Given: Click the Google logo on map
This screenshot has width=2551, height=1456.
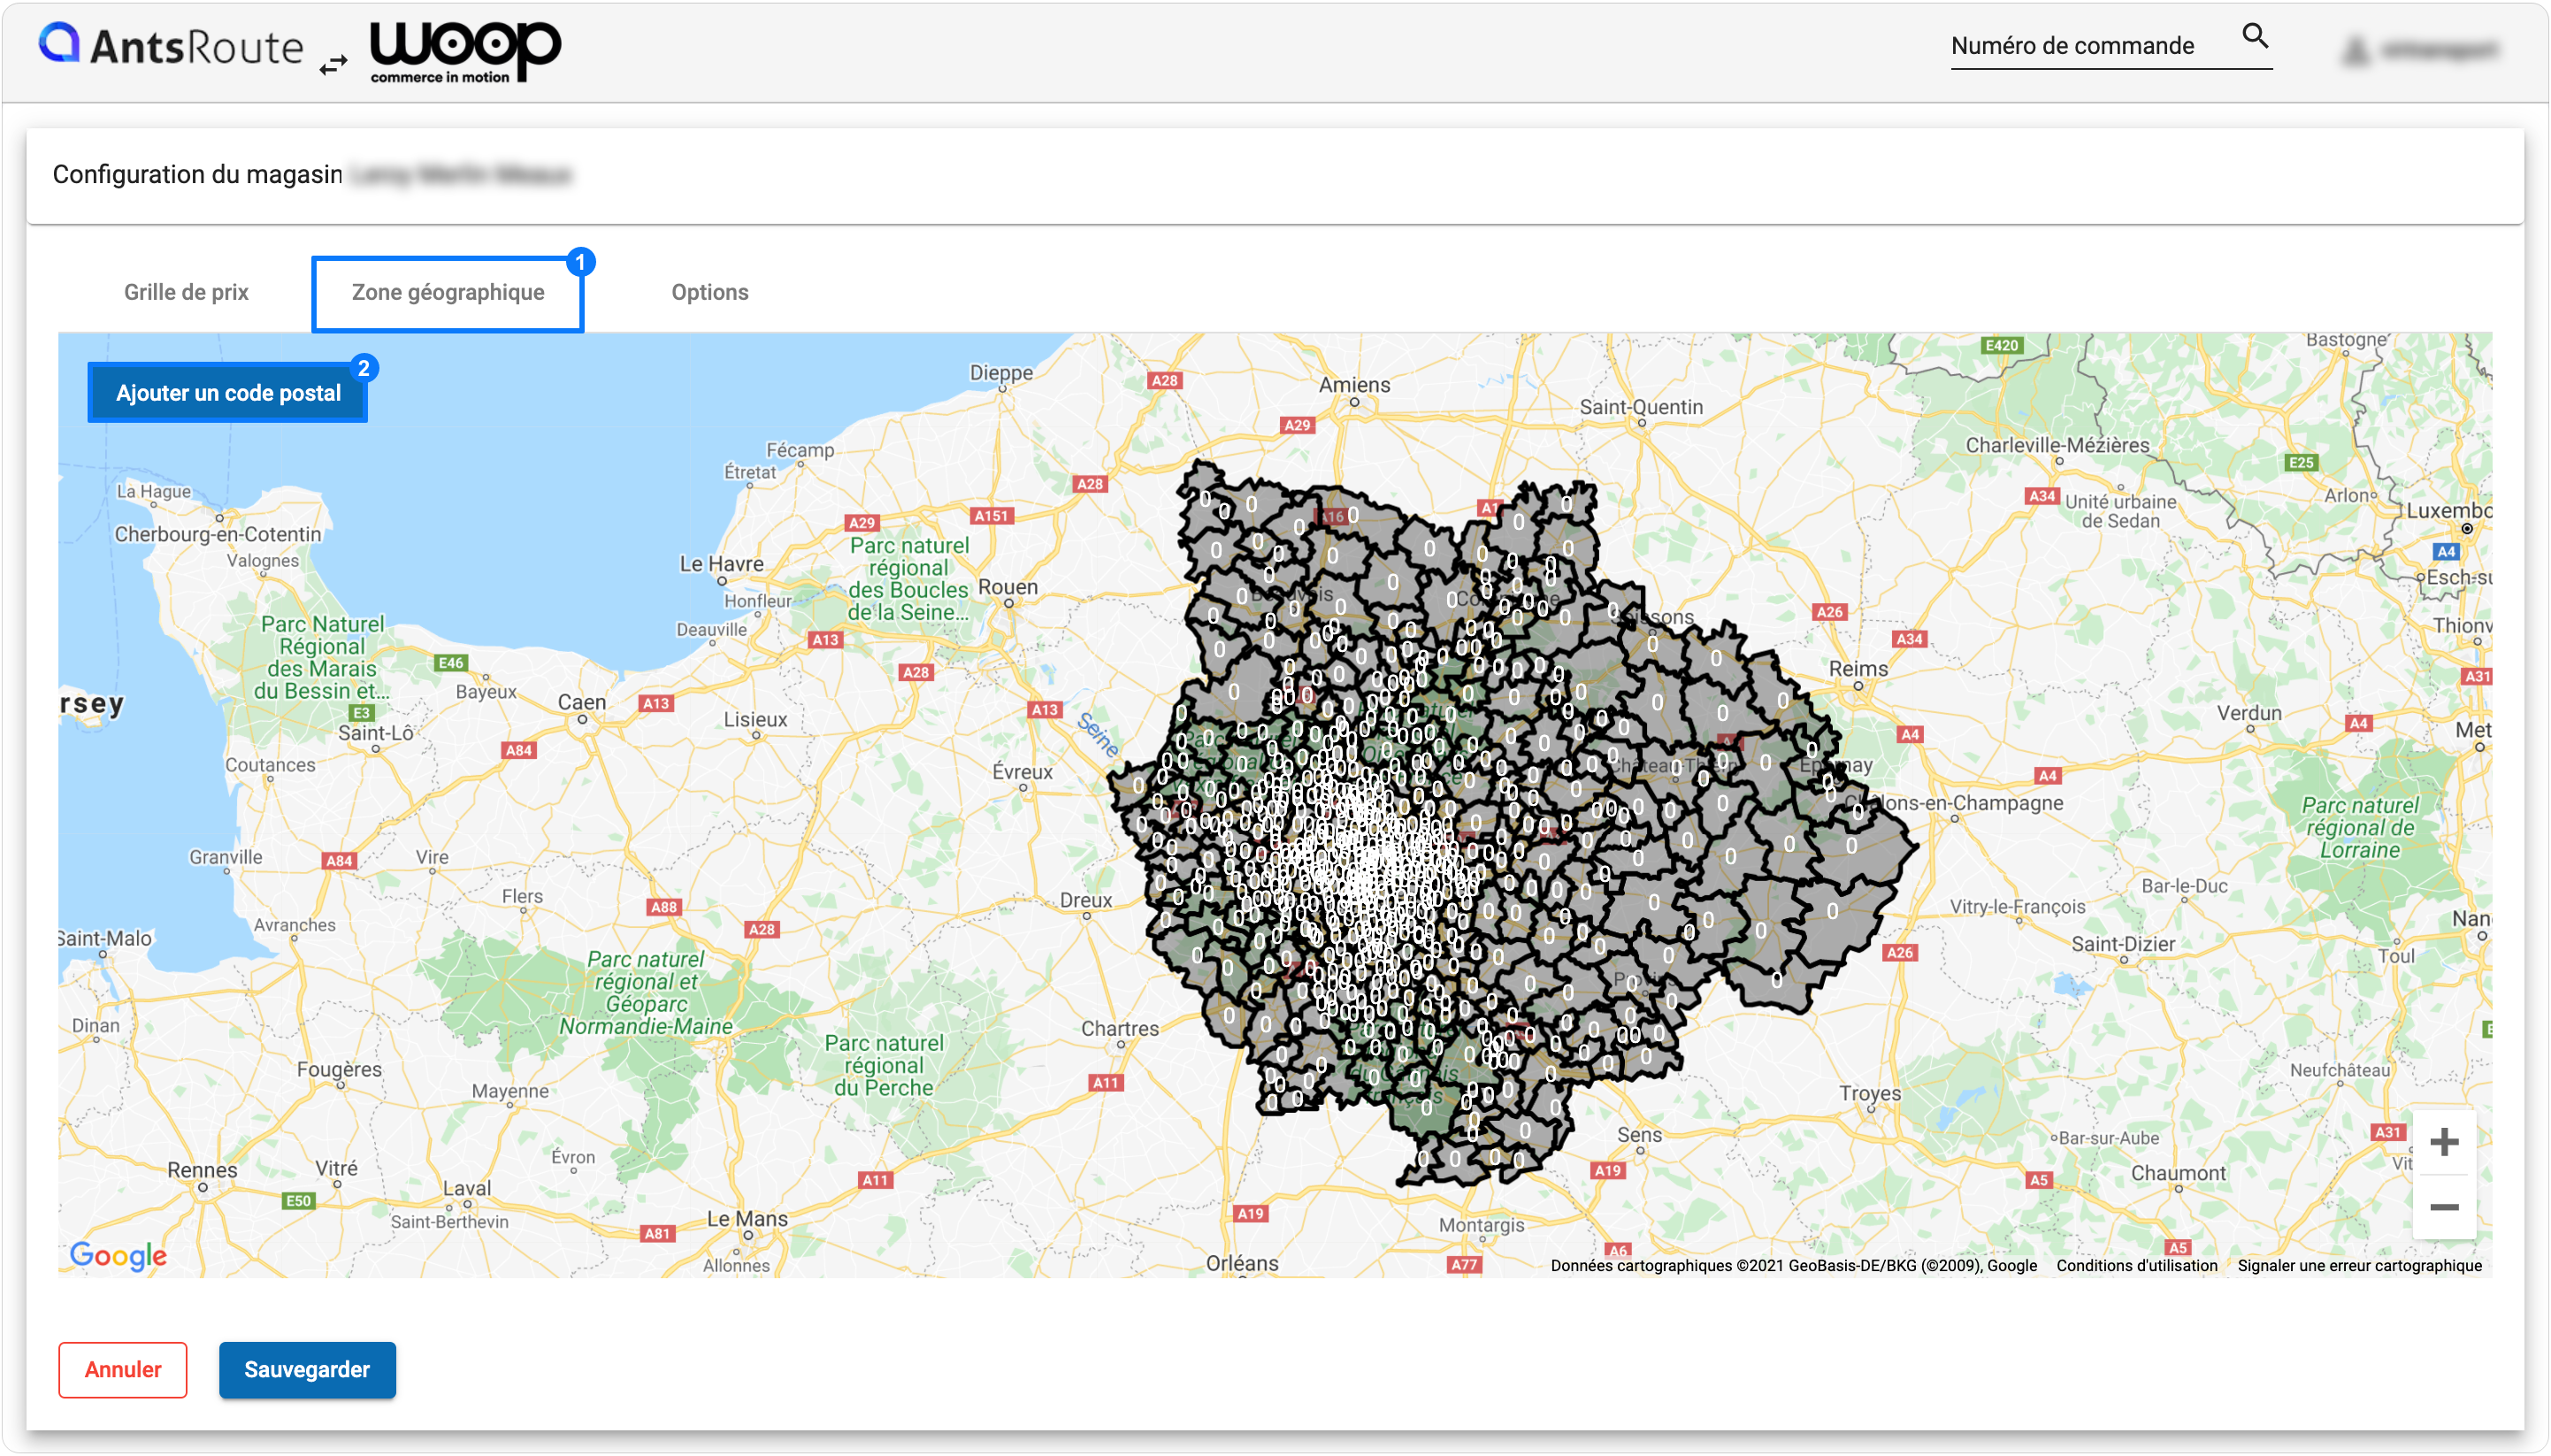Looking at the screenshot, I should 118,1255.
